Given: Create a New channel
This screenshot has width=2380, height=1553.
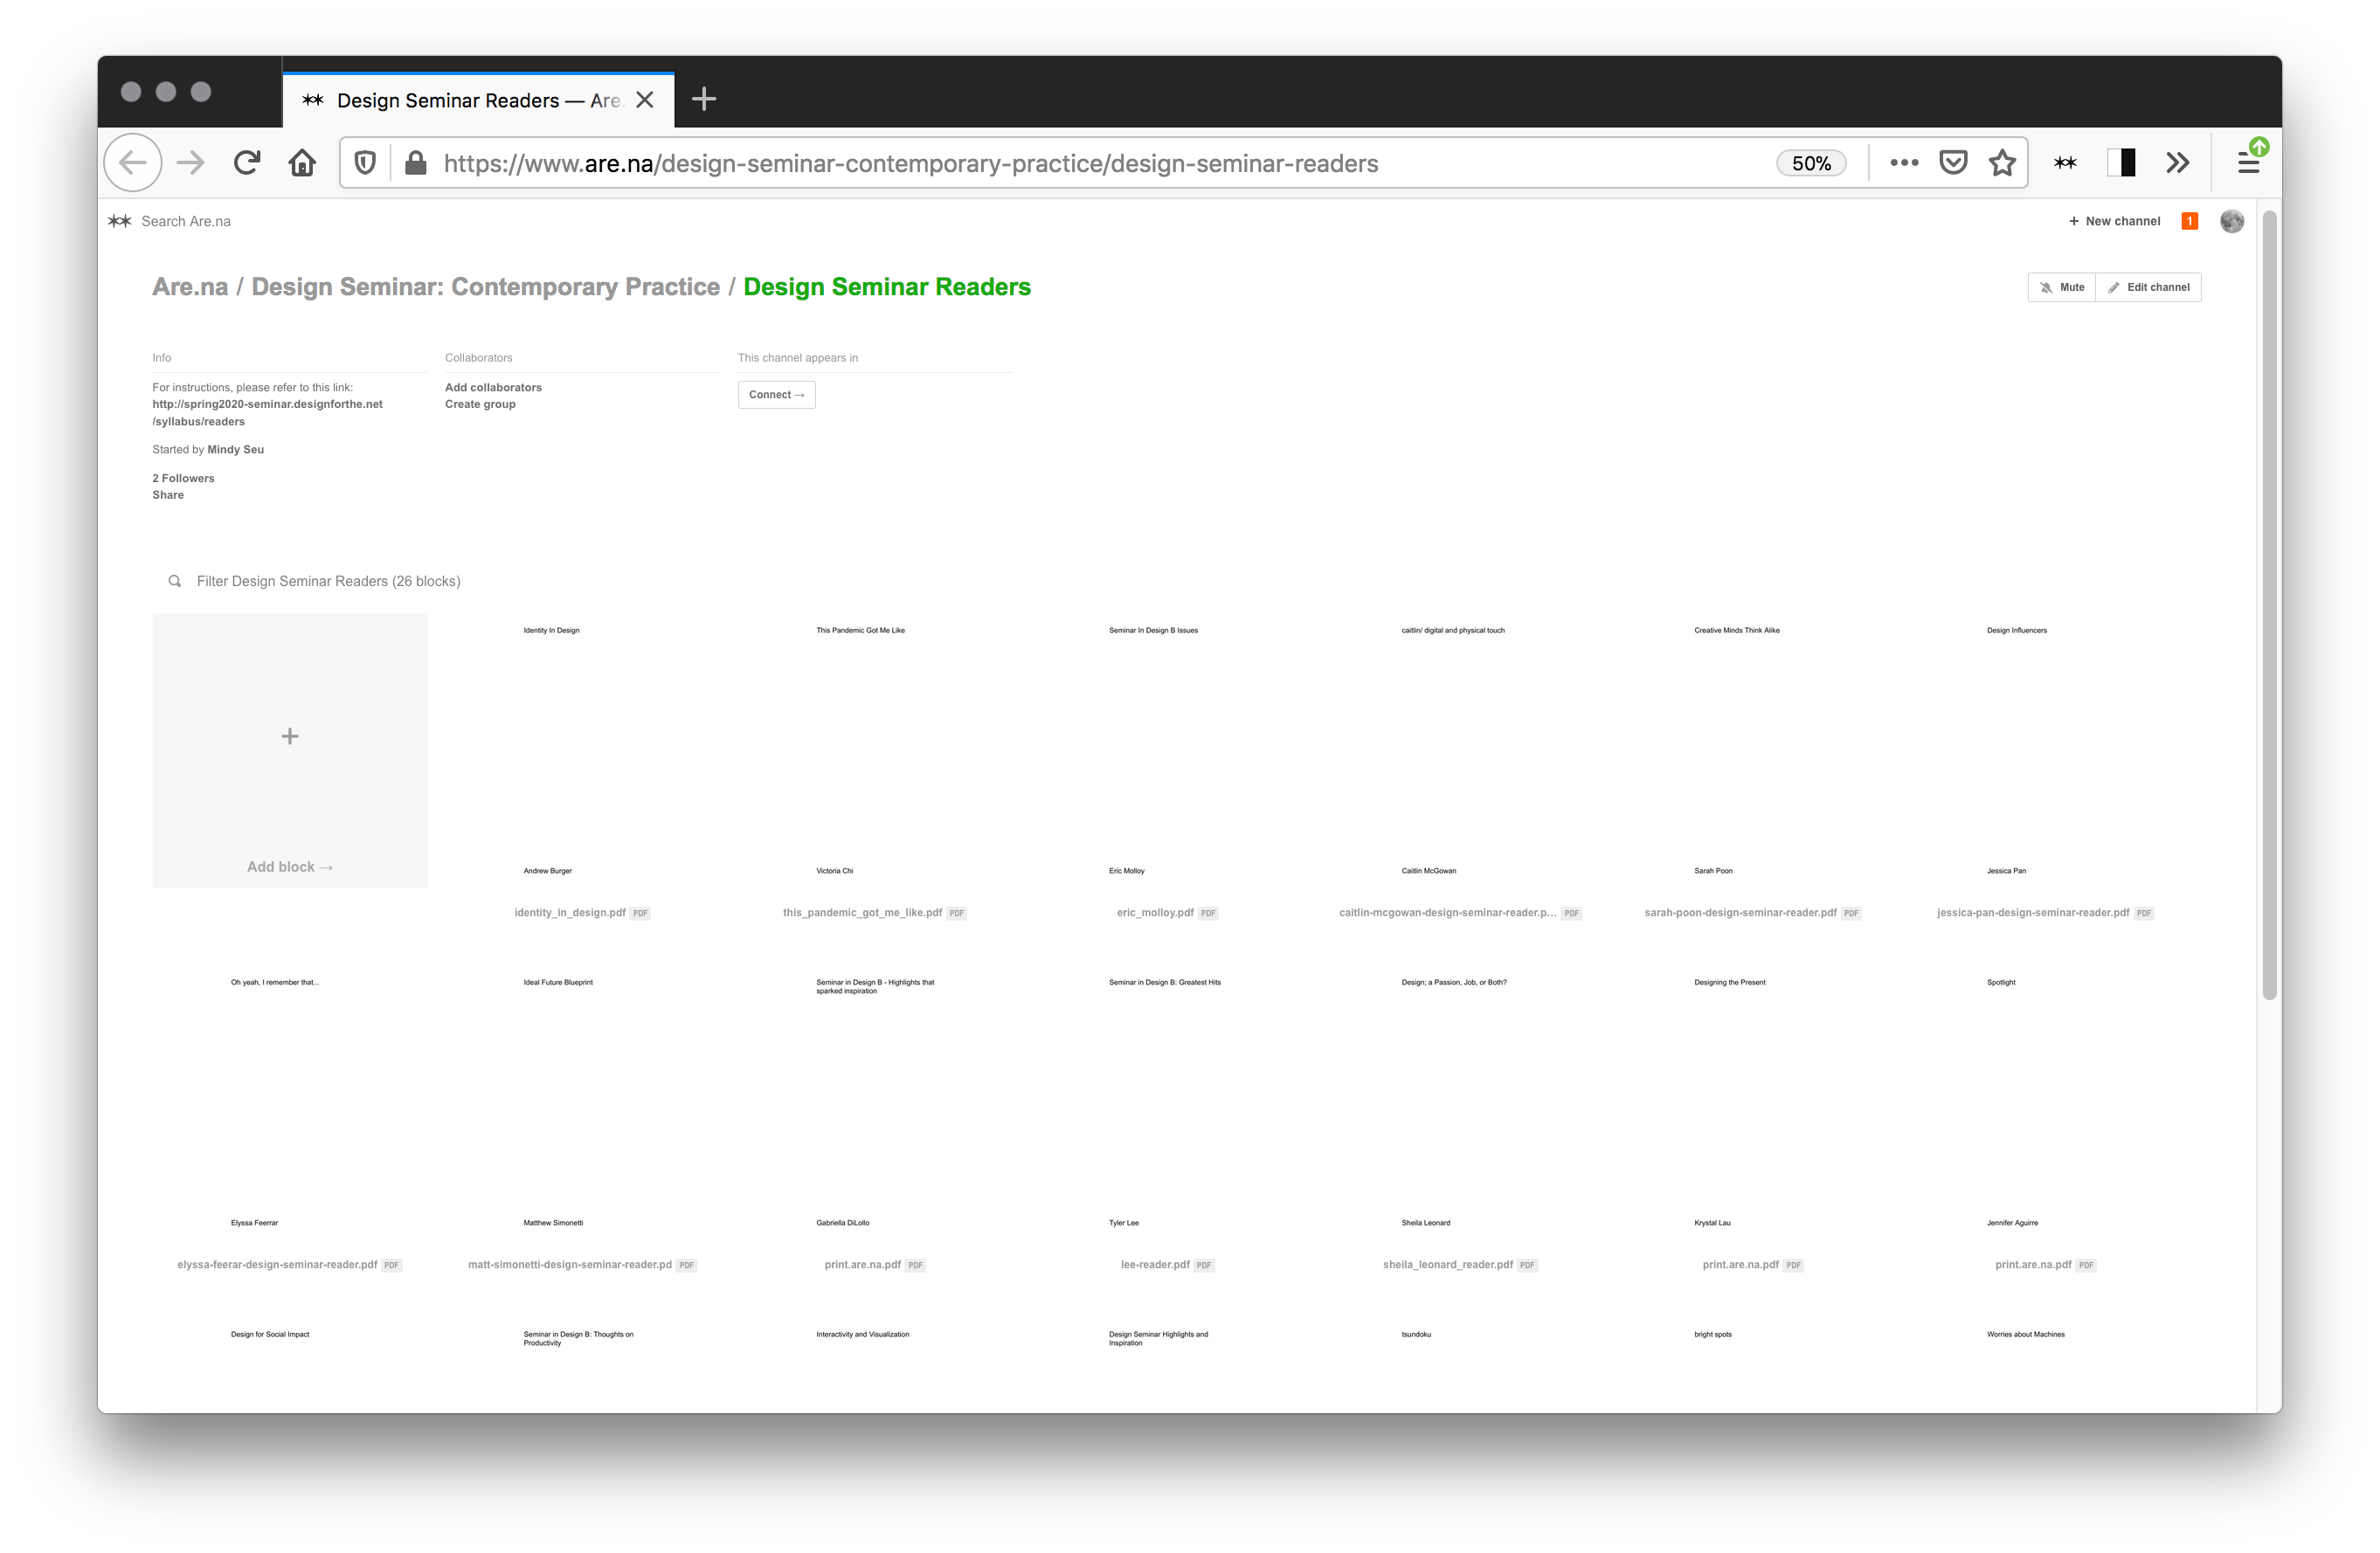Looking at the screenshot, I should (2114, 221).
